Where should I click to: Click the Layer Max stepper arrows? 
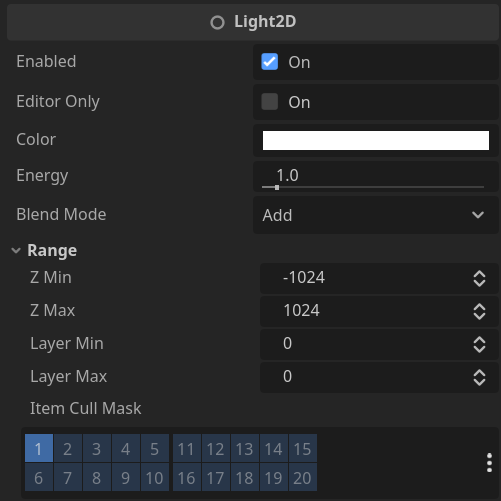point(479,378)
